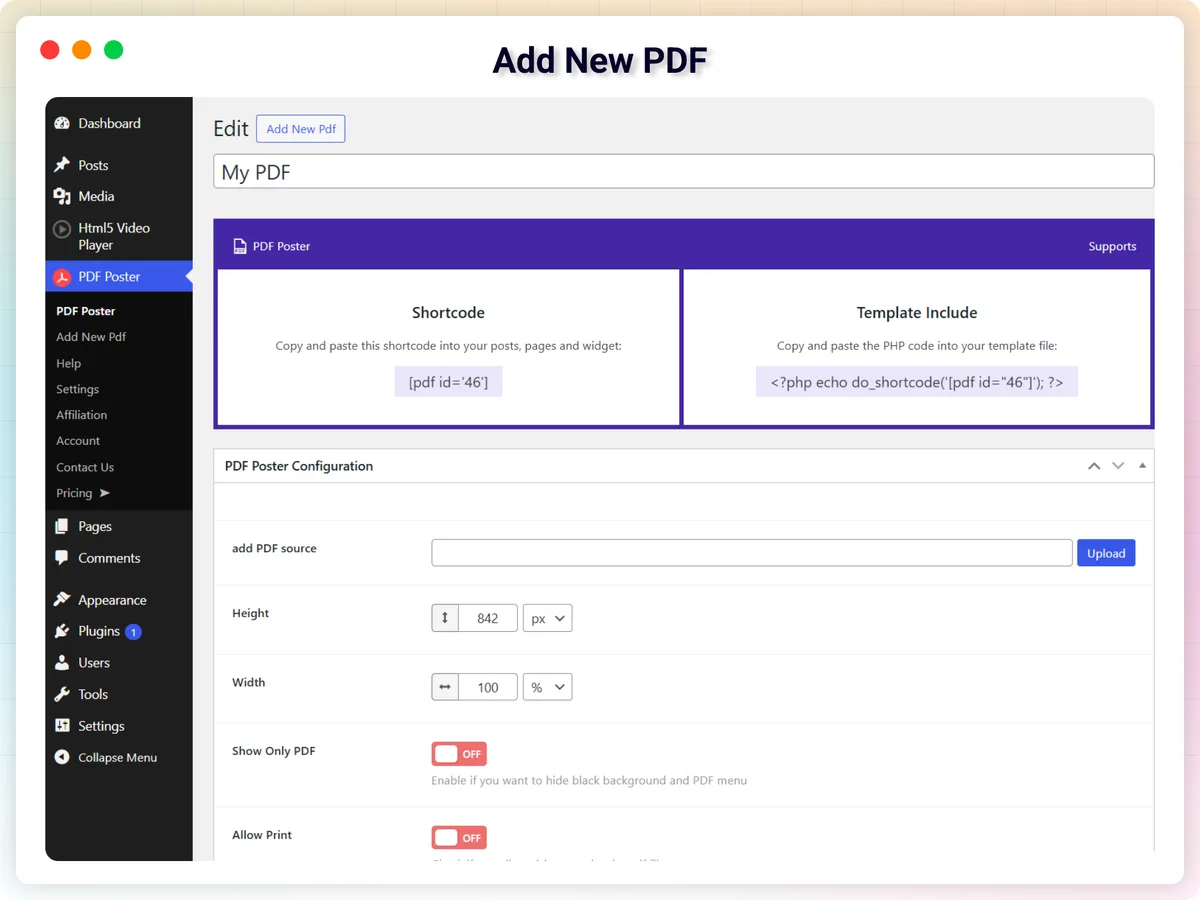Click the Plugins update count badge
The height and width of the screenshot is (900, 1200).
(x=133, y=632)
